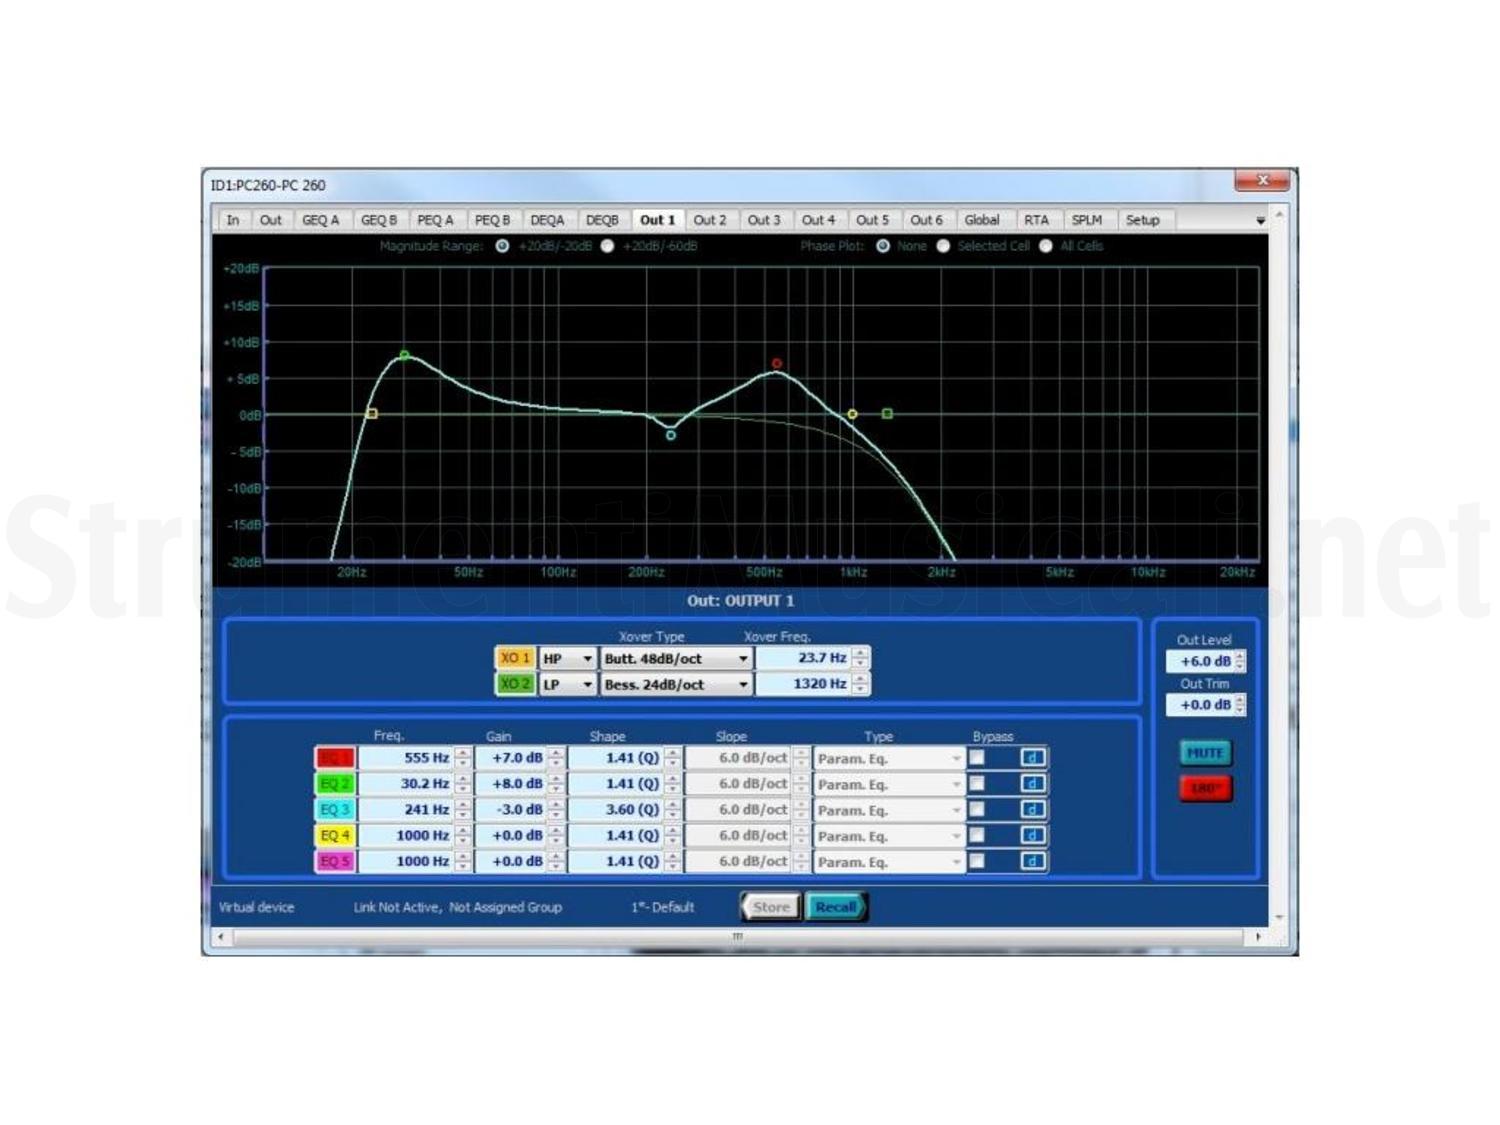
Task: Open the RTA tab
Action: (x=1037, y=220)
